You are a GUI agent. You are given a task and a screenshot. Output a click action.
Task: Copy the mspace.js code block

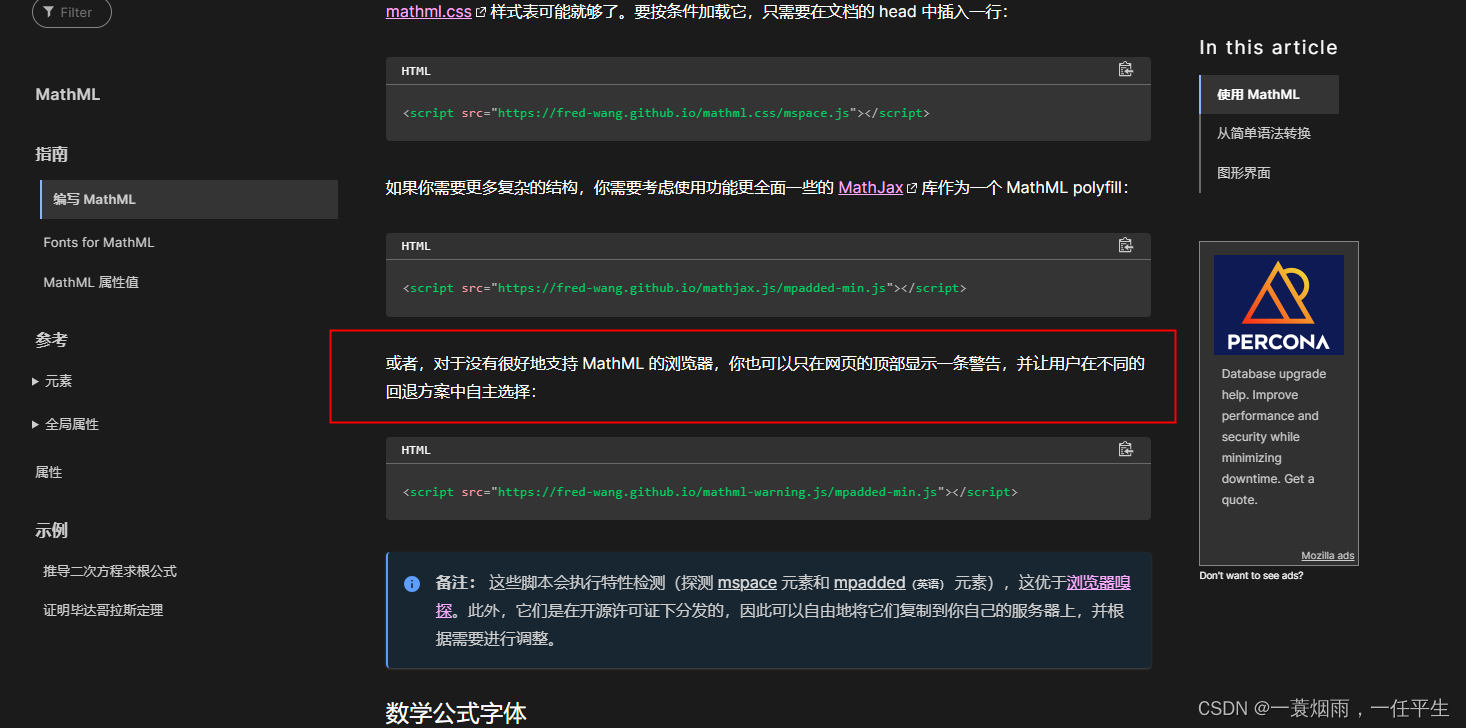pos(1125,70)
